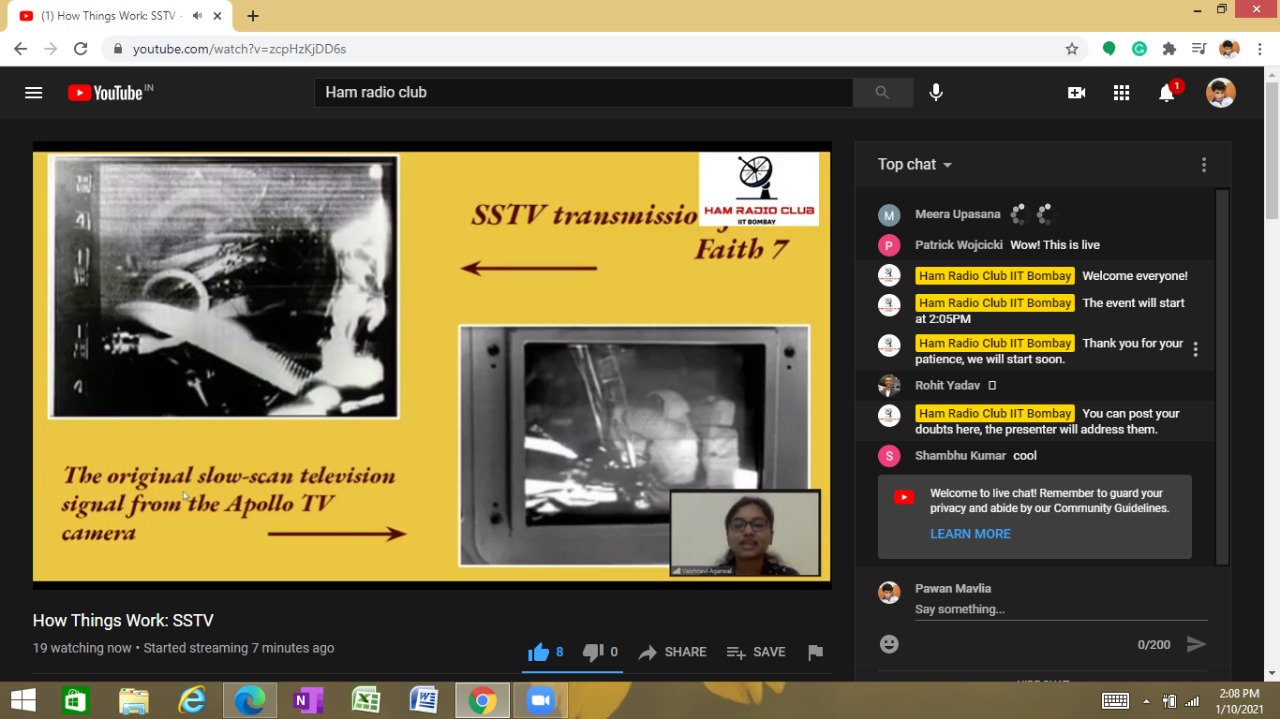Open Word from taskbar
1280x719 pixels.
tap(424, 700)
